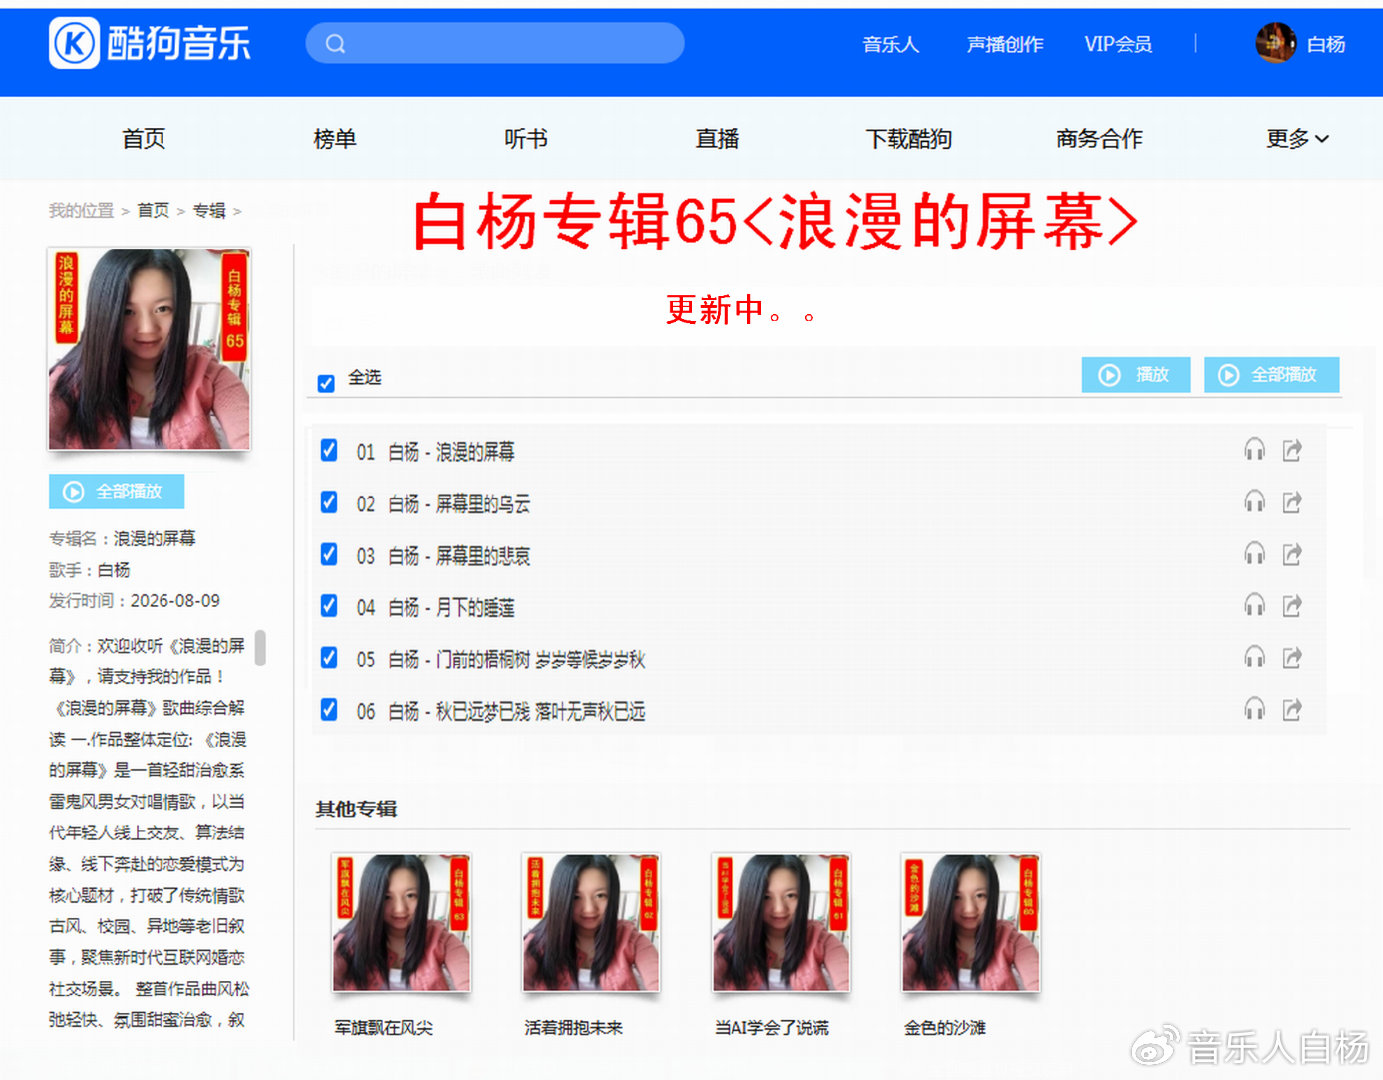Click album title 金色的沙滩
Image resolution: width=1383 pixels, height=1080 pixels.
pos(945,1027)
